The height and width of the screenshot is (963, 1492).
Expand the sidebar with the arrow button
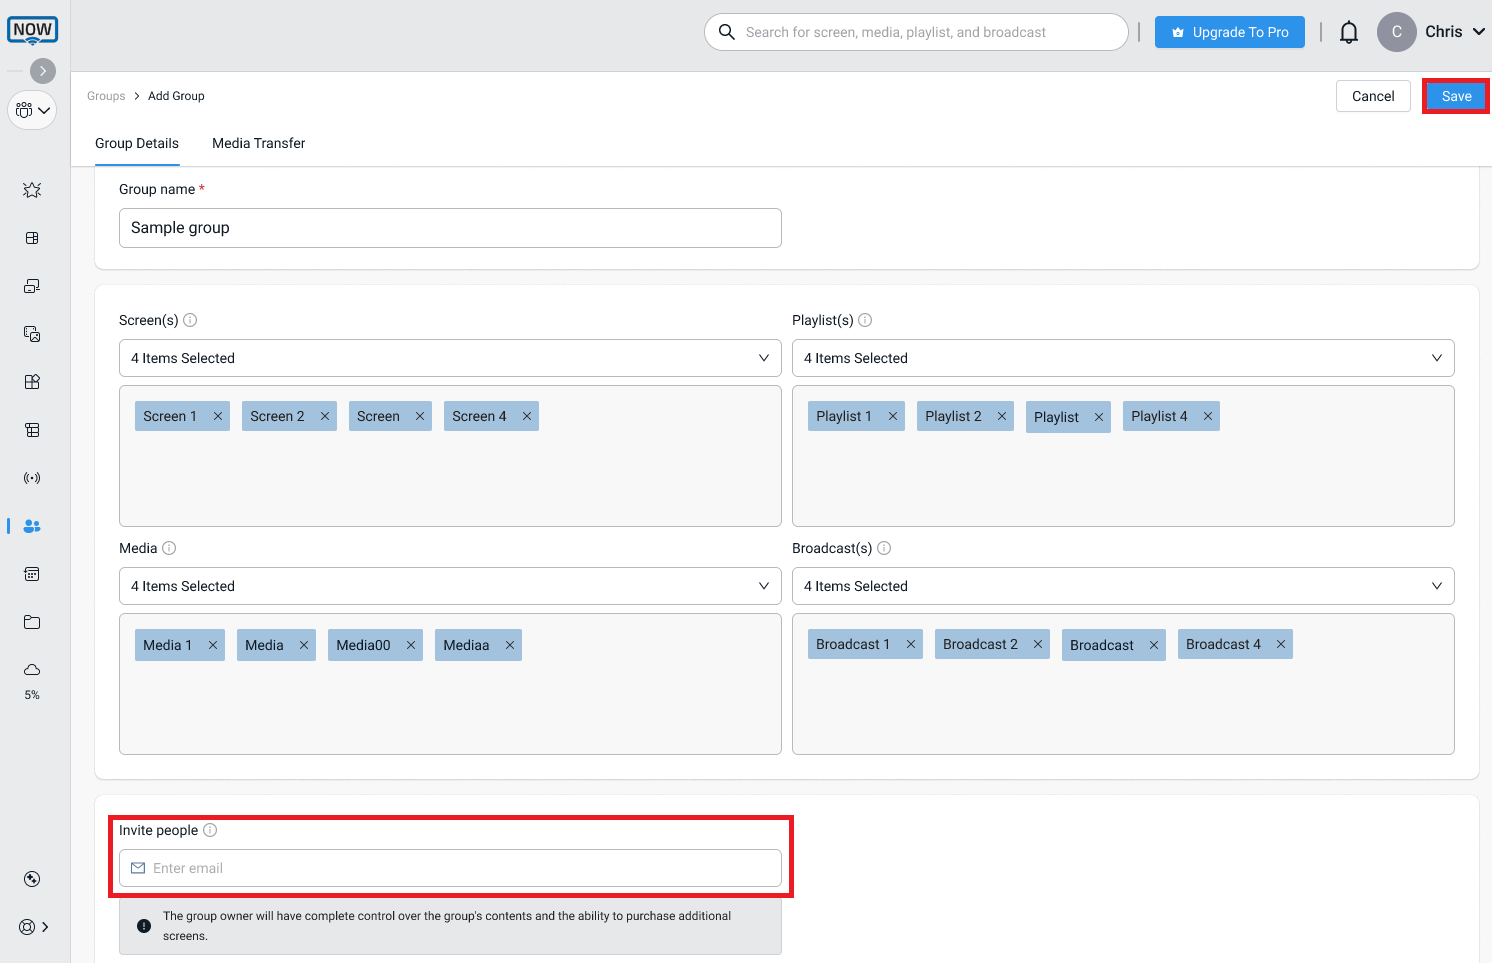43,71
